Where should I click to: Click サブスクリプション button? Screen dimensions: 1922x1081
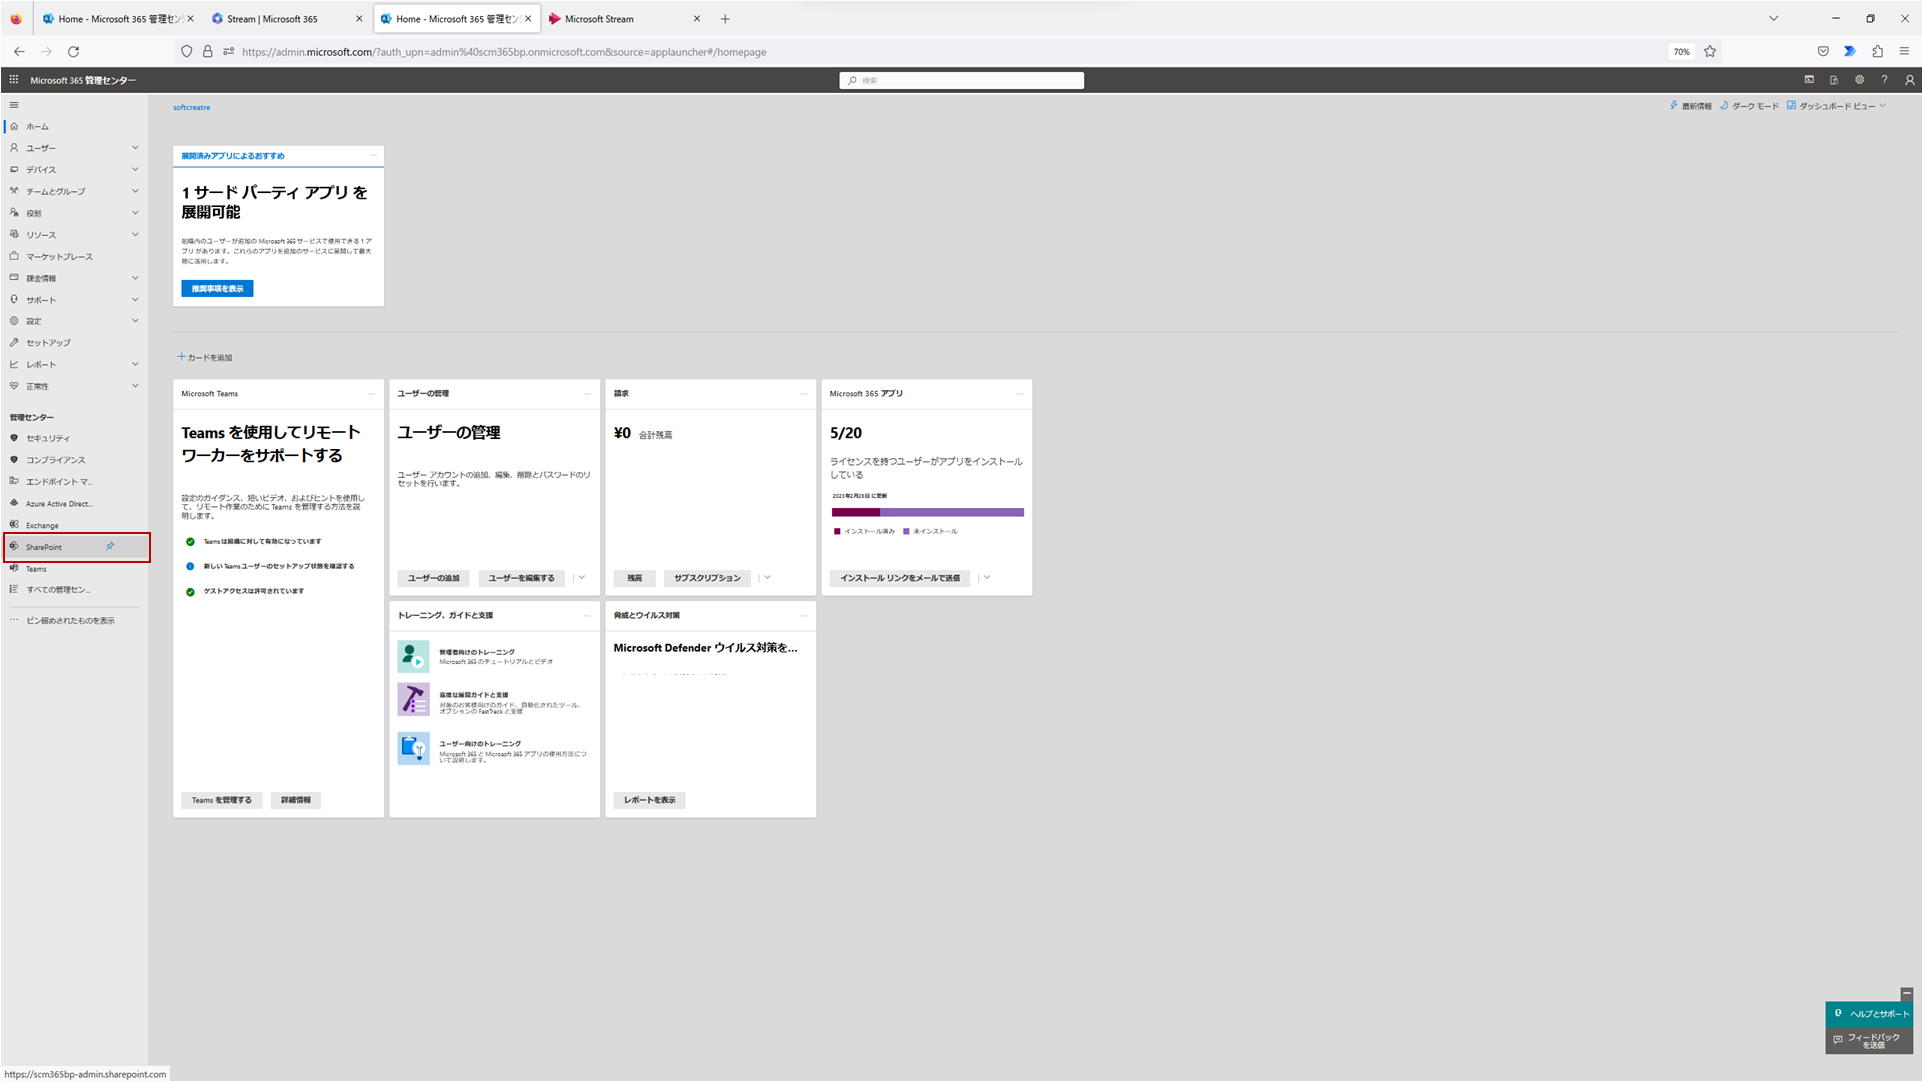707,578
